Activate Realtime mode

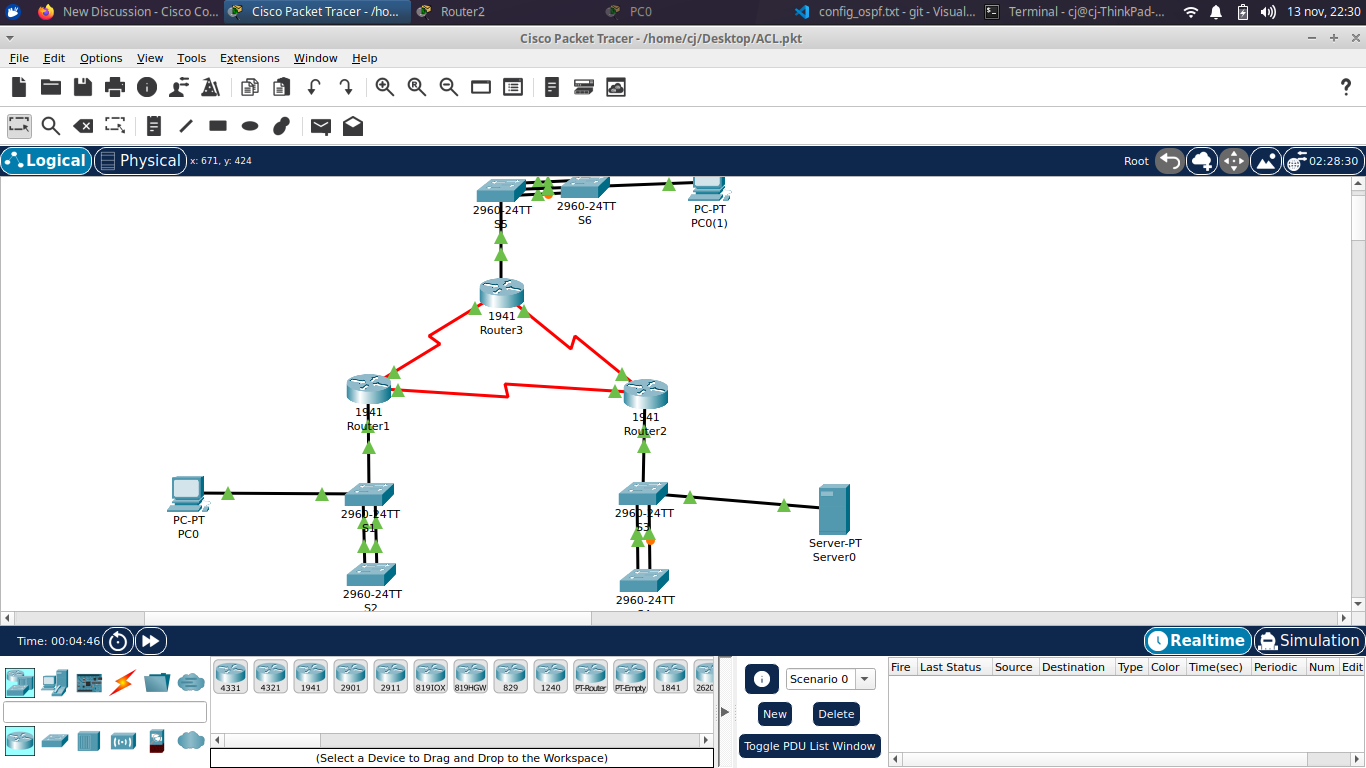[1197, 641]
